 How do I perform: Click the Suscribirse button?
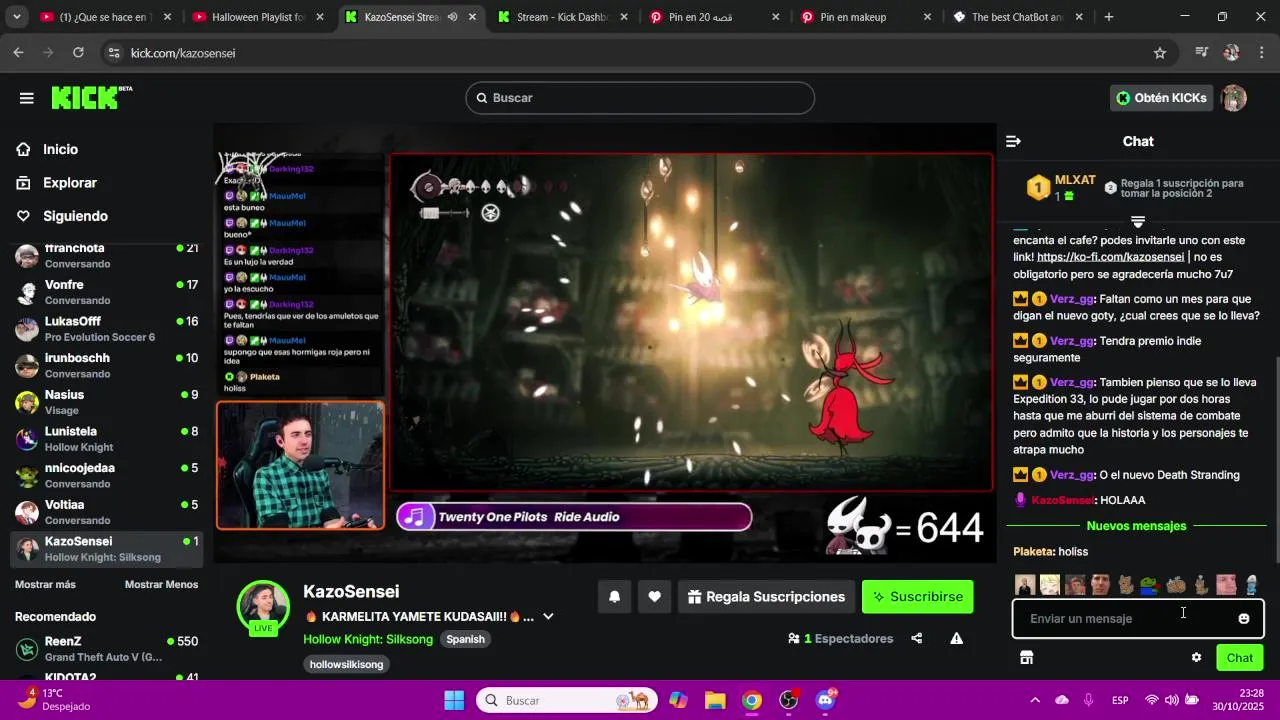point(917,597)
